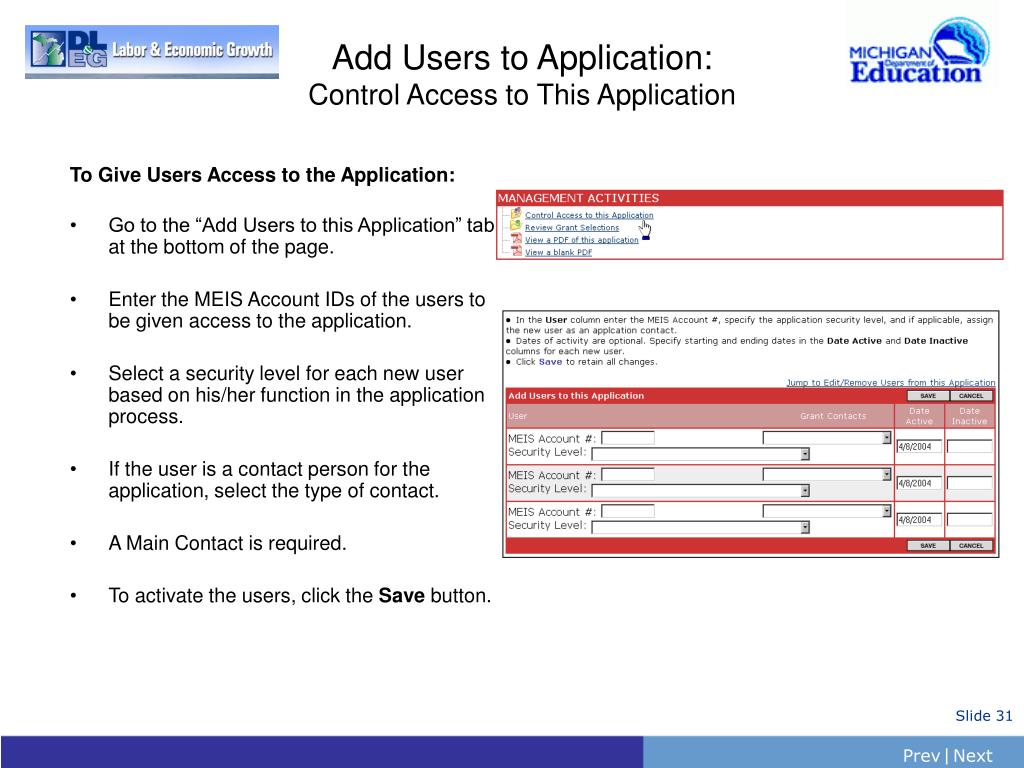Click the second row Date Inactive field
This screenshot has width=1024, height=768.
tap(969, 483)
